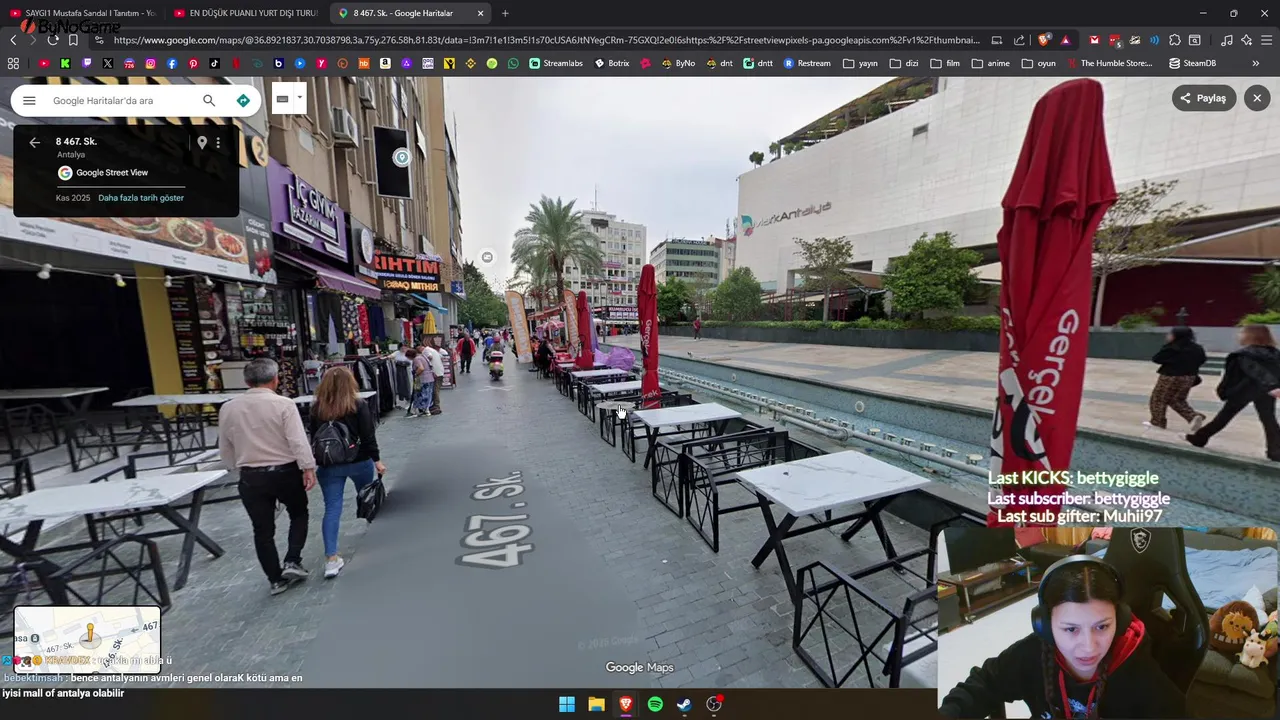Reload the page

click(53, 40)
